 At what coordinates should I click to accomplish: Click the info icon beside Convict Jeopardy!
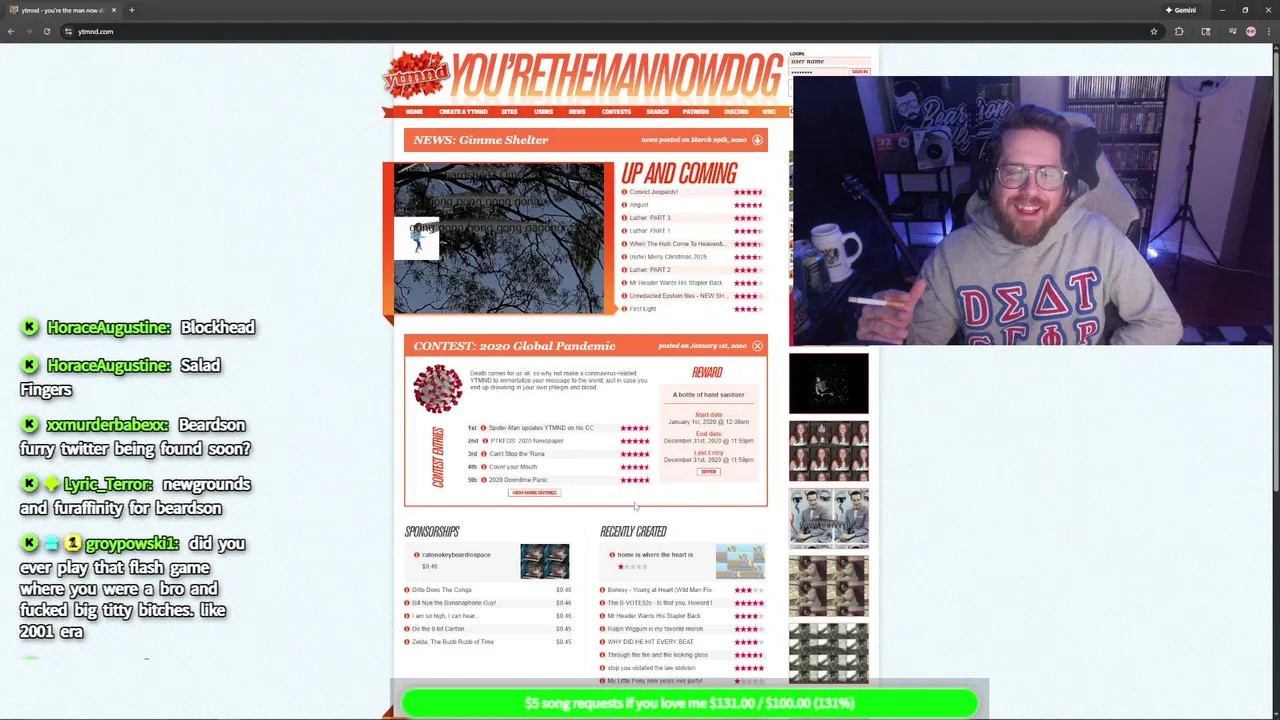[x=624, y=192]
